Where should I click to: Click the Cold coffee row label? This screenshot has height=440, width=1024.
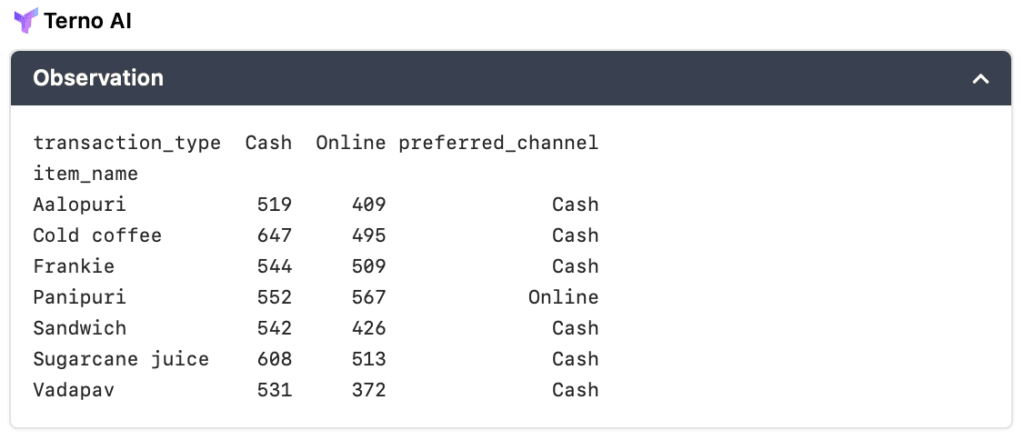(97, 236)
